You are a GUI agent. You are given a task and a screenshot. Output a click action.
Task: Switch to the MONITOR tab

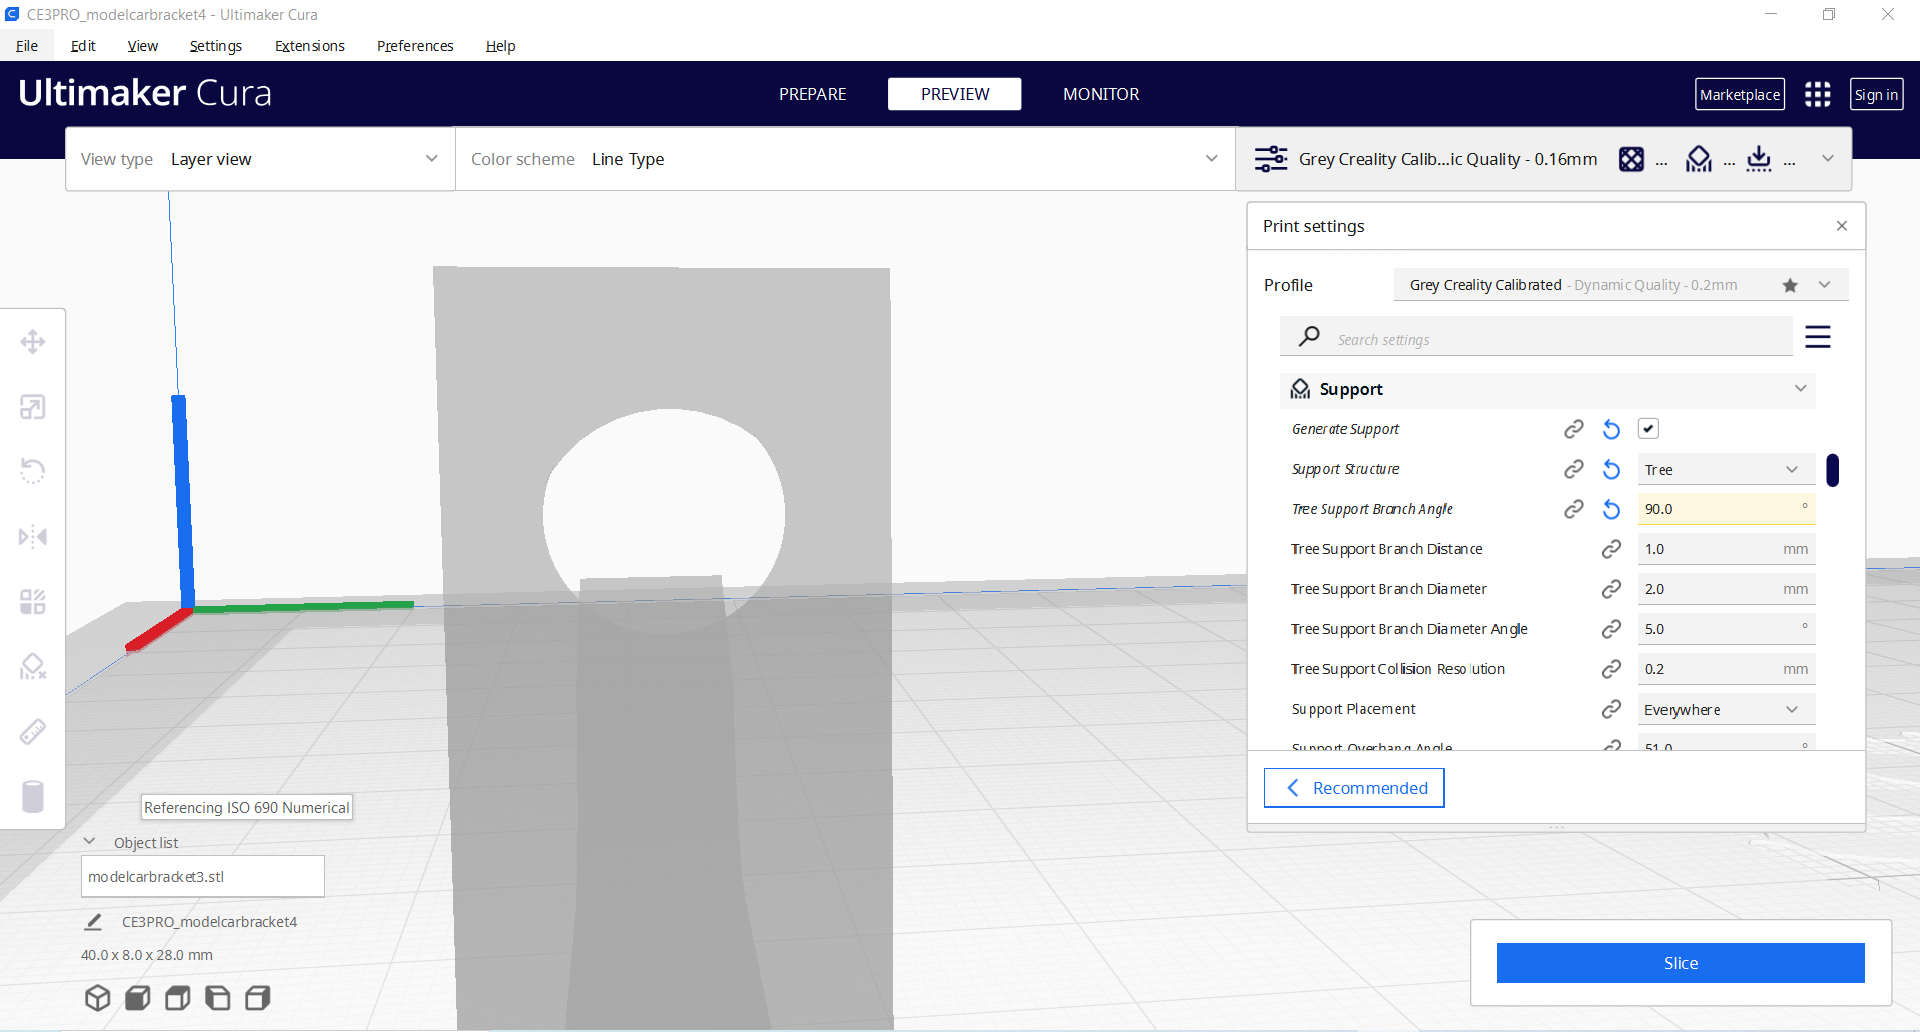point(1100,94)
